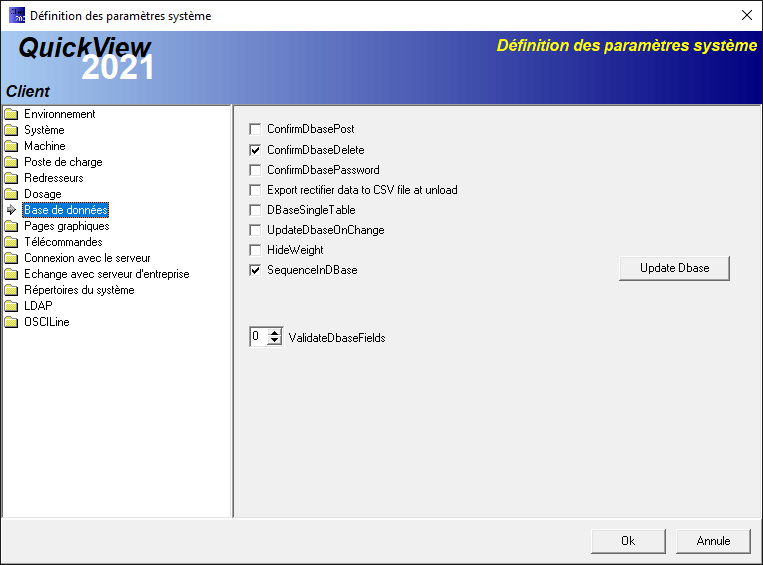763x565 pixels.
Task: Select the highlighted Base de données entry
Action: coord(66,210)
